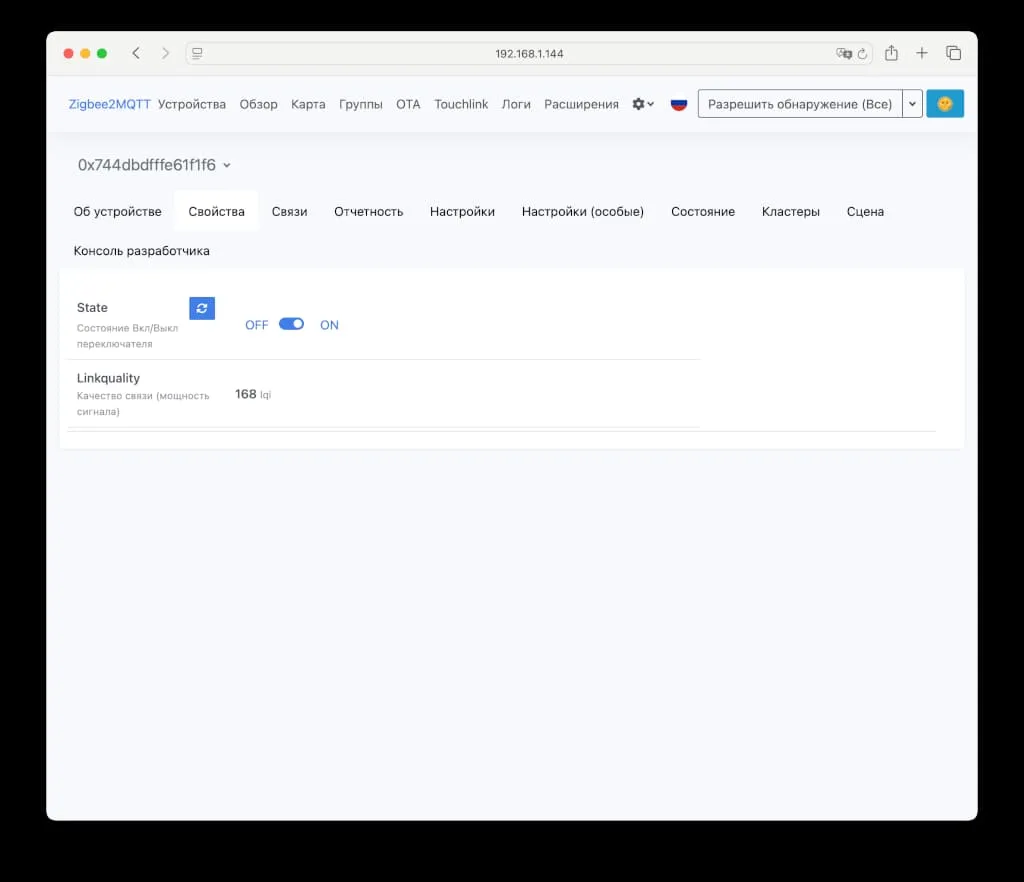Minimize the Safari window with the yellow button
Viewport: 1024px width, 882px height.
(x=85, y=54)
